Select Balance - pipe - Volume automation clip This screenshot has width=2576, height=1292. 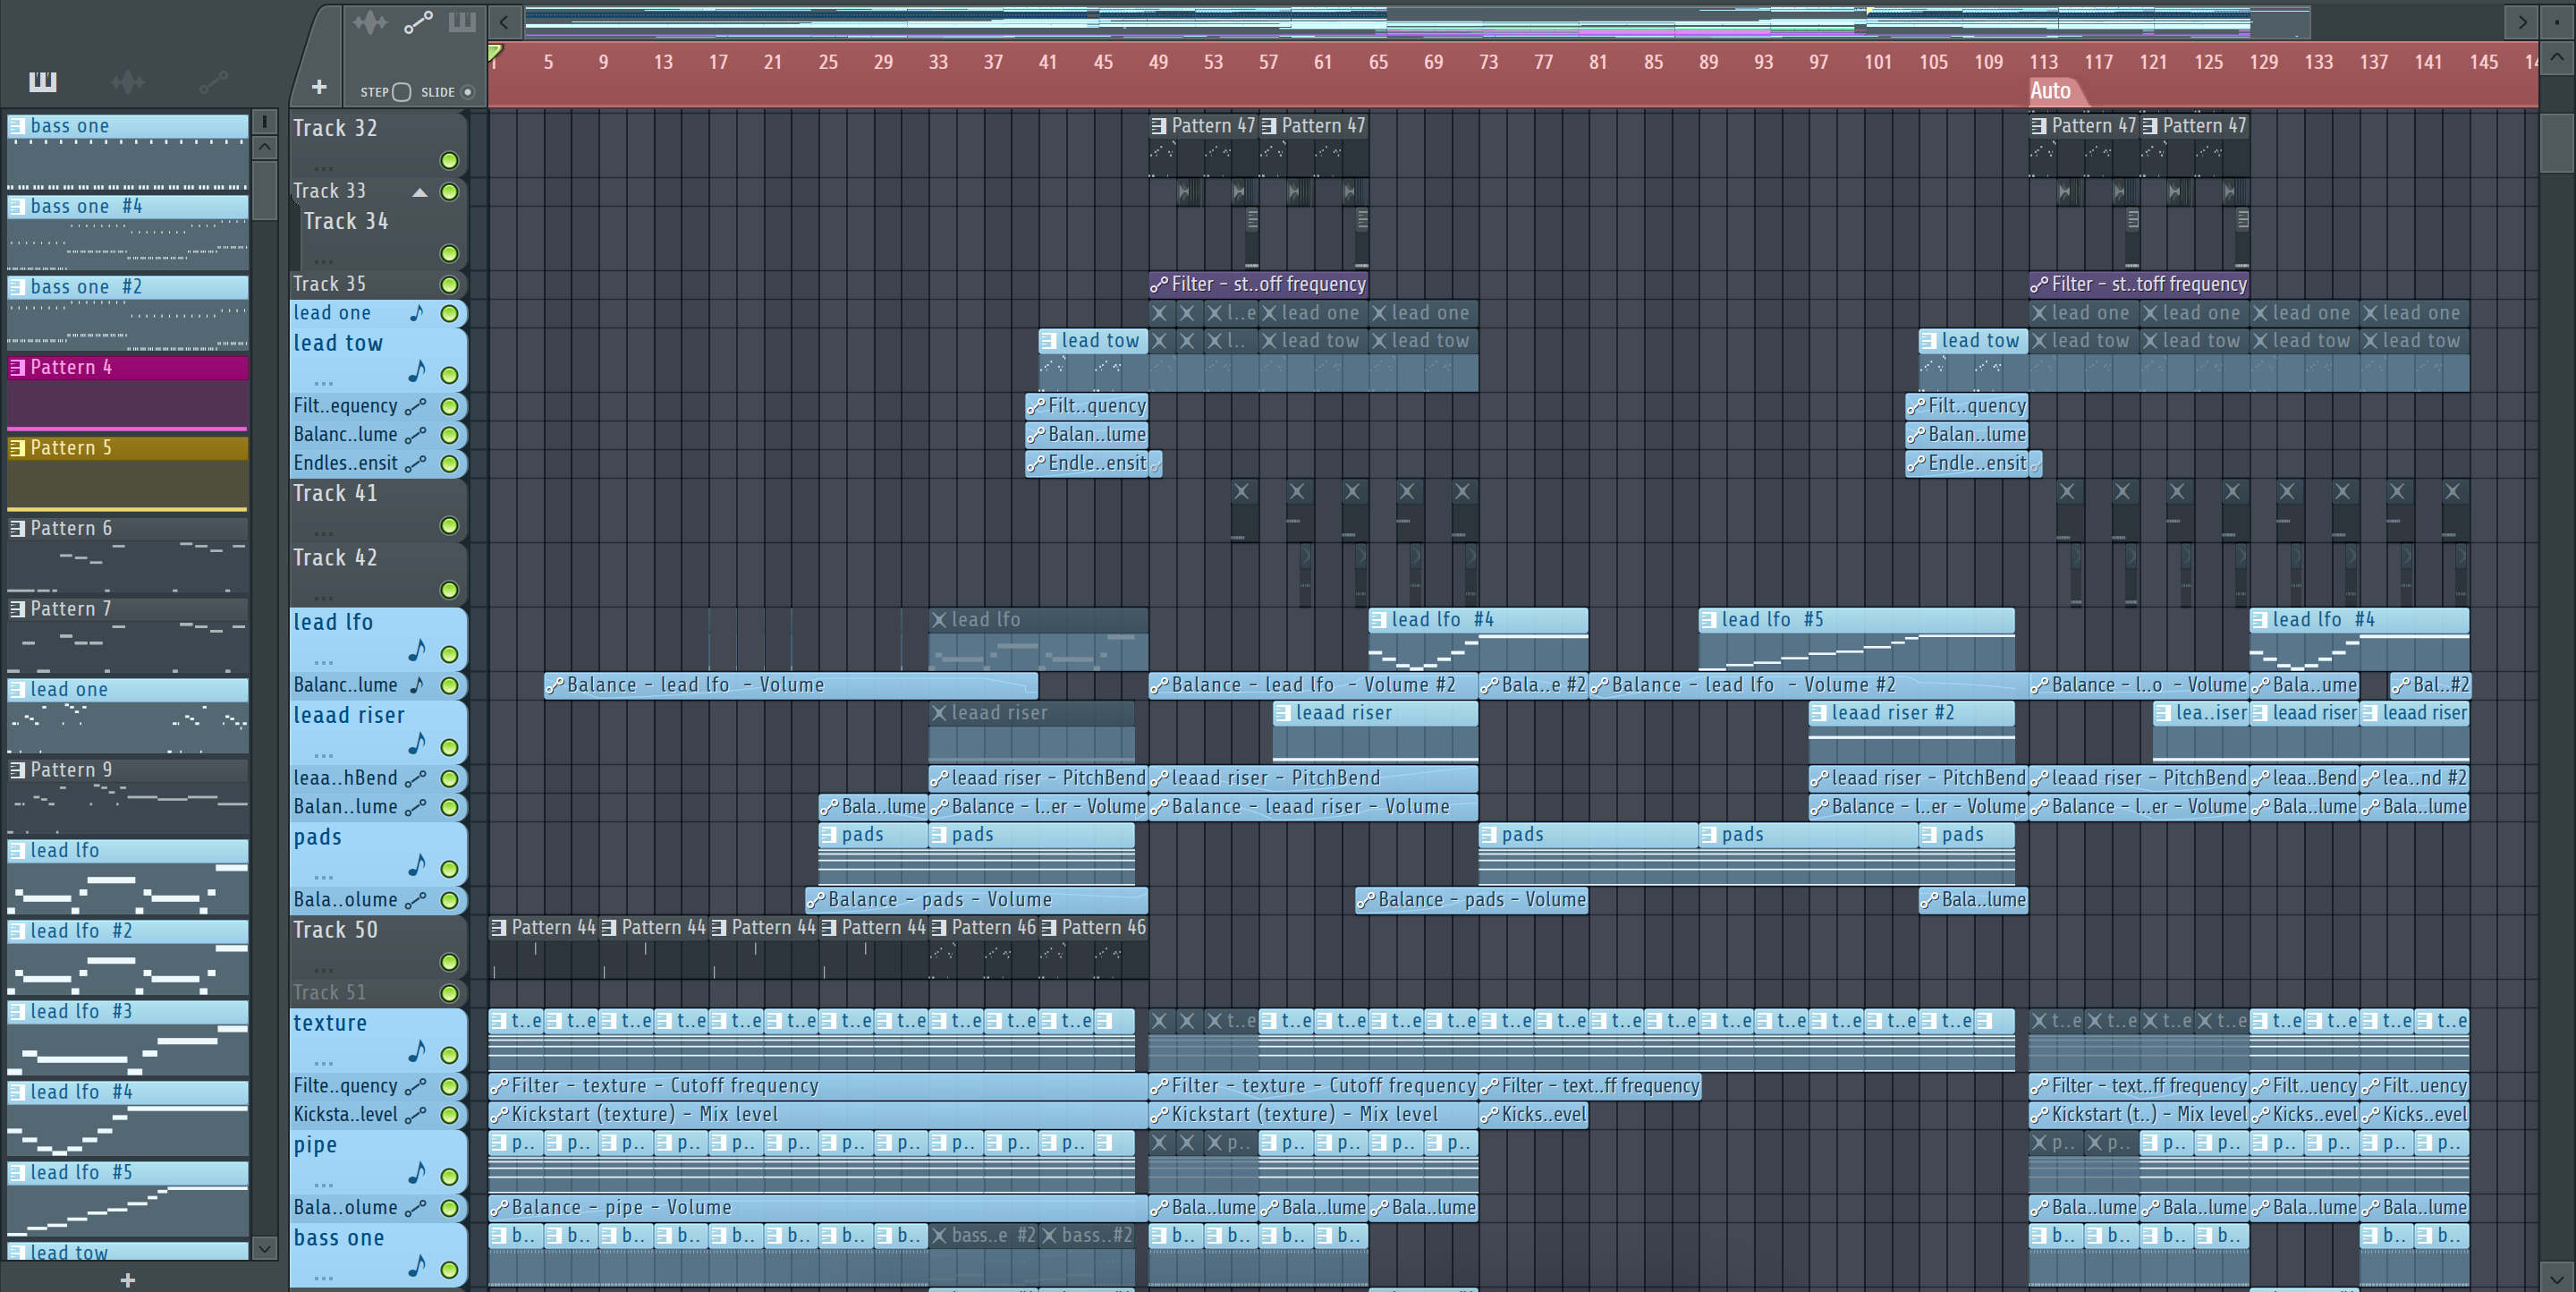(817, 1207)
